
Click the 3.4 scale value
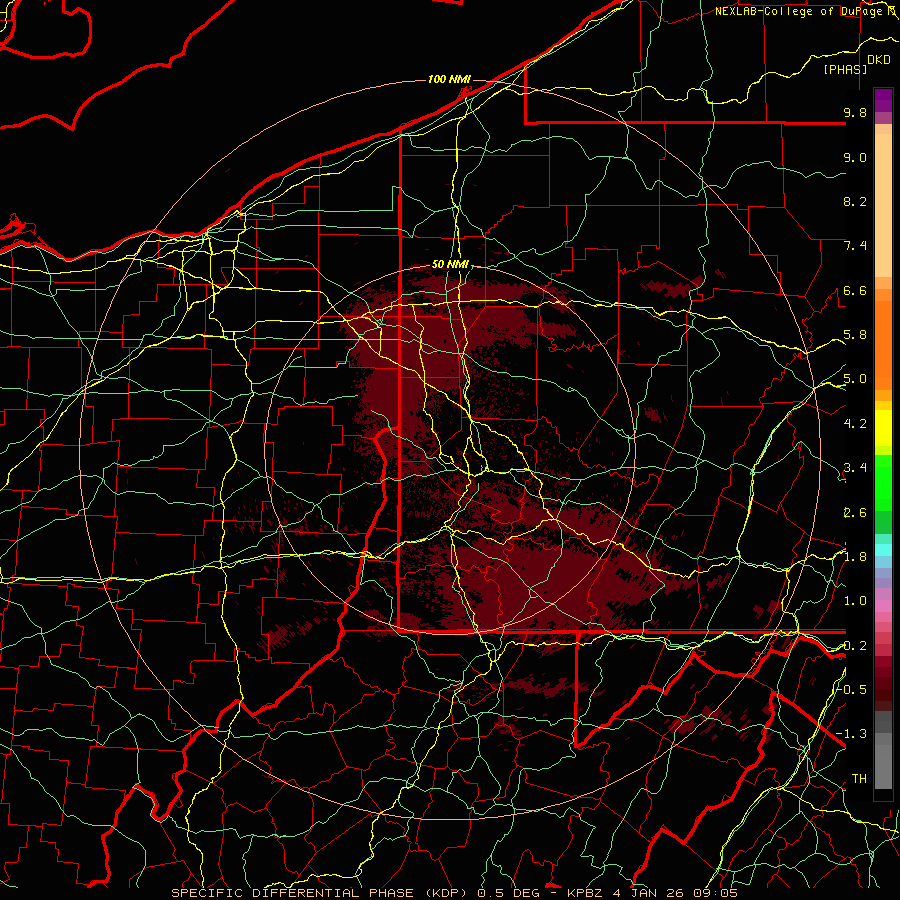pyautogui.click(x=855, y=468)
